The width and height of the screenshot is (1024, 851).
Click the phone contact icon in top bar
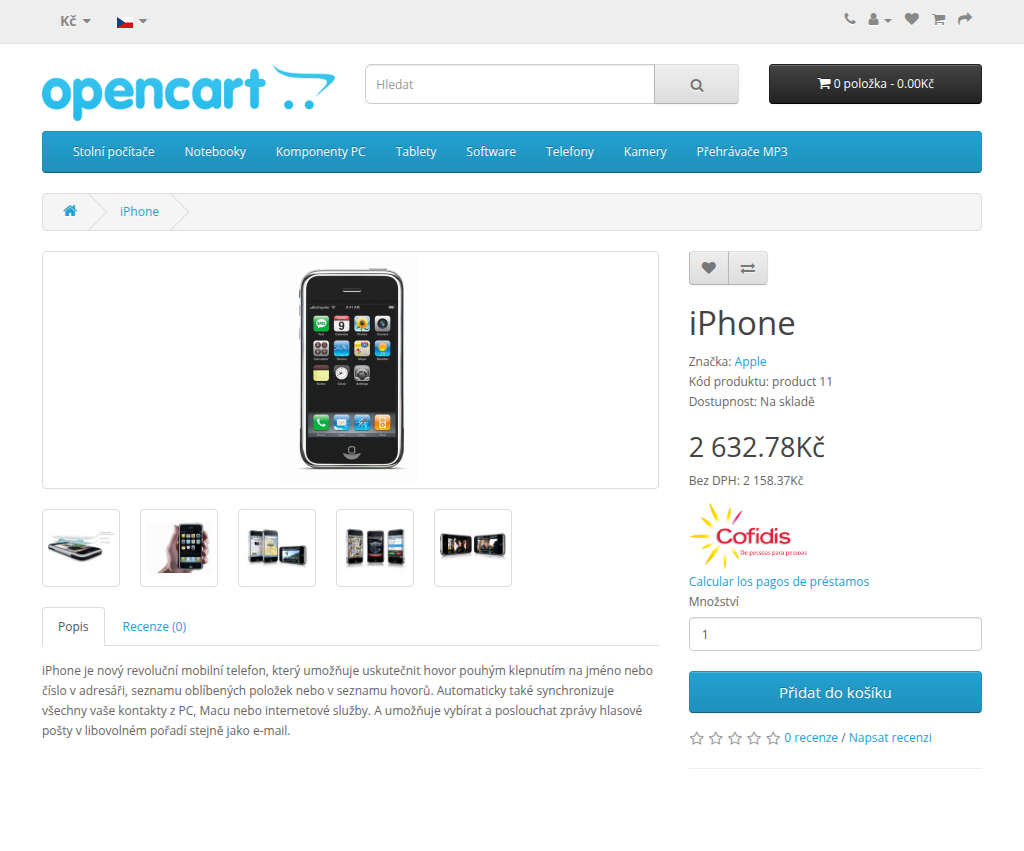(850, 19)
